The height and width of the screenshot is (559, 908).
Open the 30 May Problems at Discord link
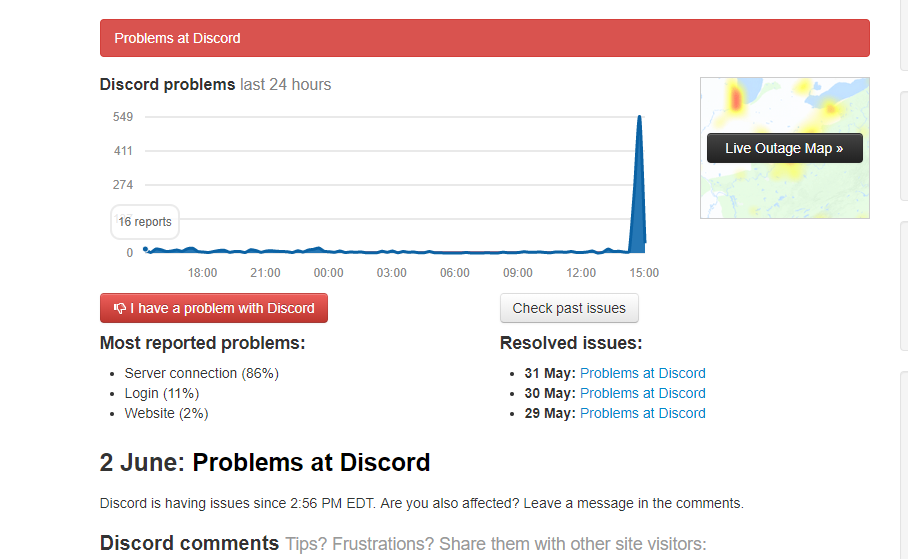(643, 393)
